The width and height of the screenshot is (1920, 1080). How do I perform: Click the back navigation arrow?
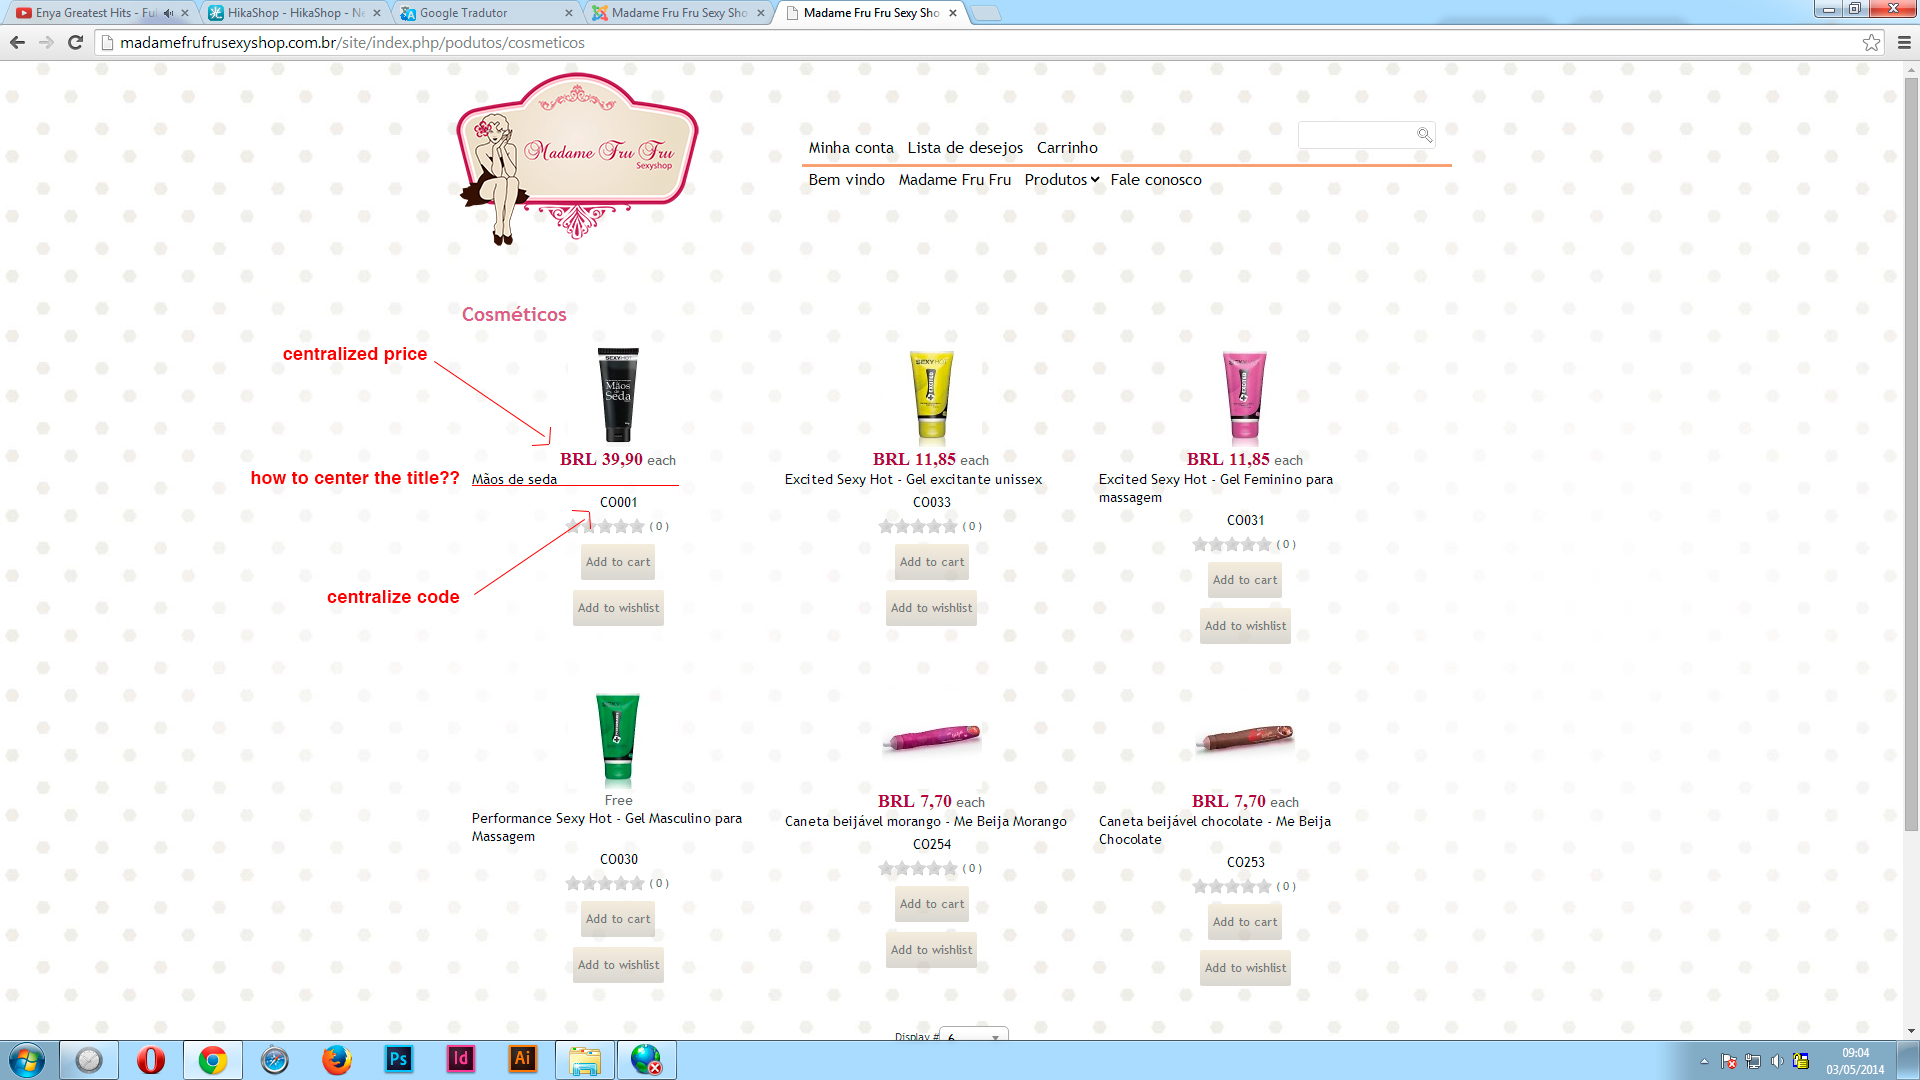coord(17,42)
